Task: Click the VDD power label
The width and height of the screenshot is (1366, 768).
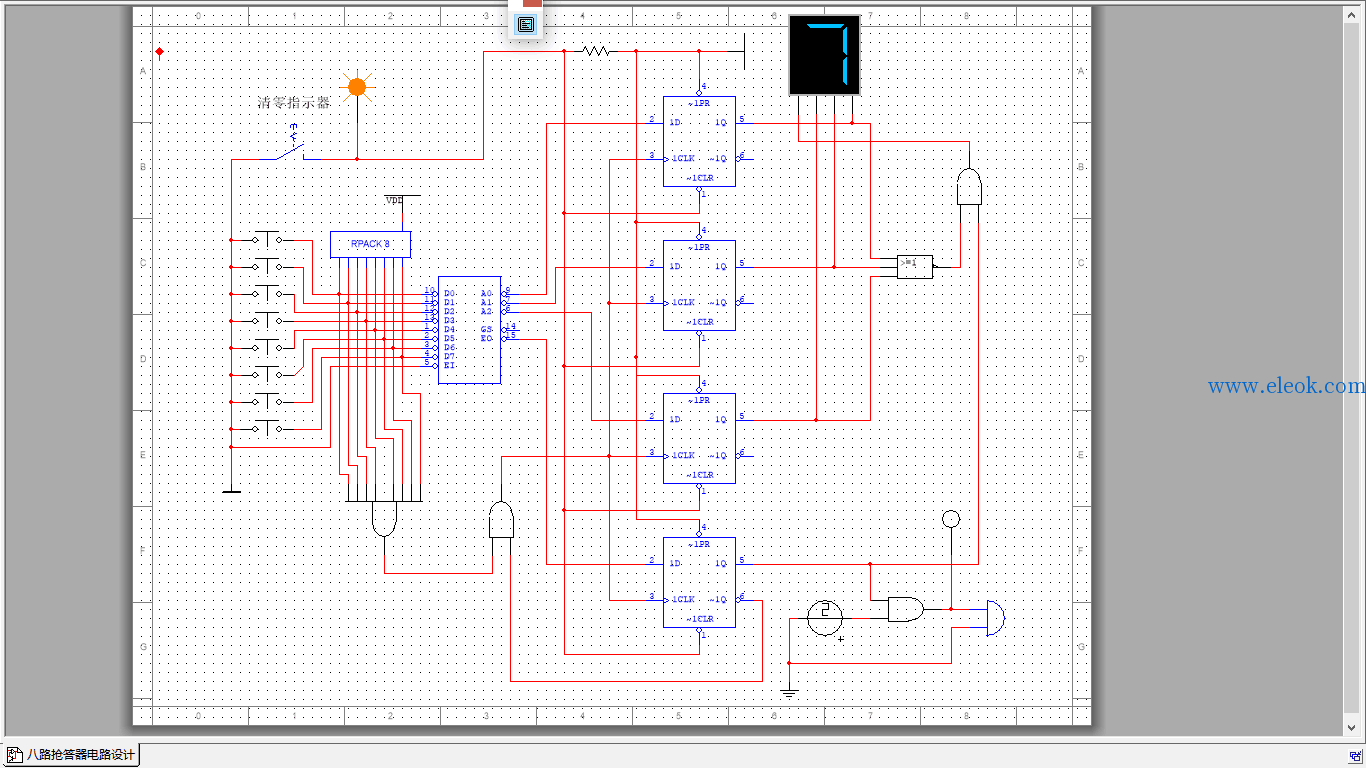Action: click(x=395, y=200)
